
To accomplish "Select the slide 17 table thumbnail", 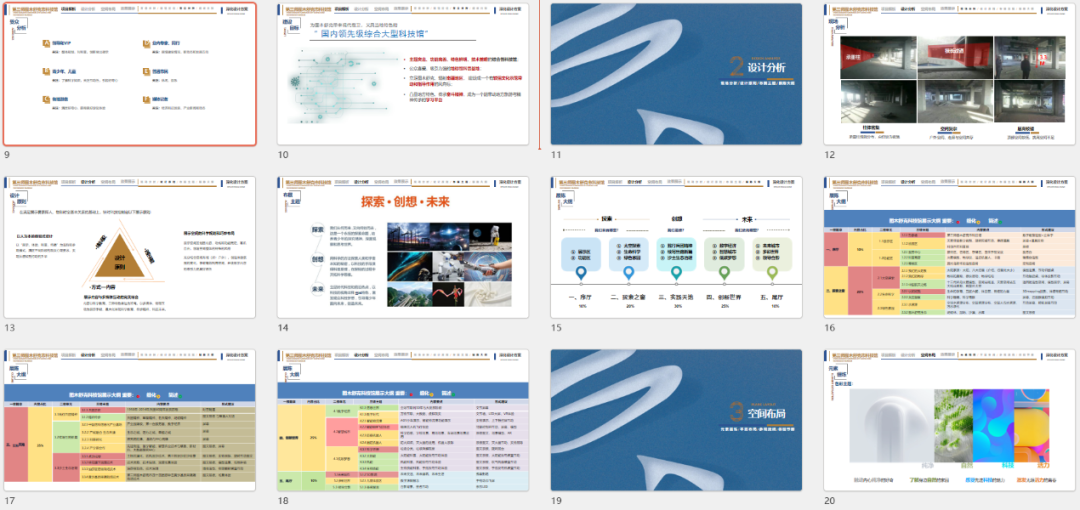I will pos(129,420).
